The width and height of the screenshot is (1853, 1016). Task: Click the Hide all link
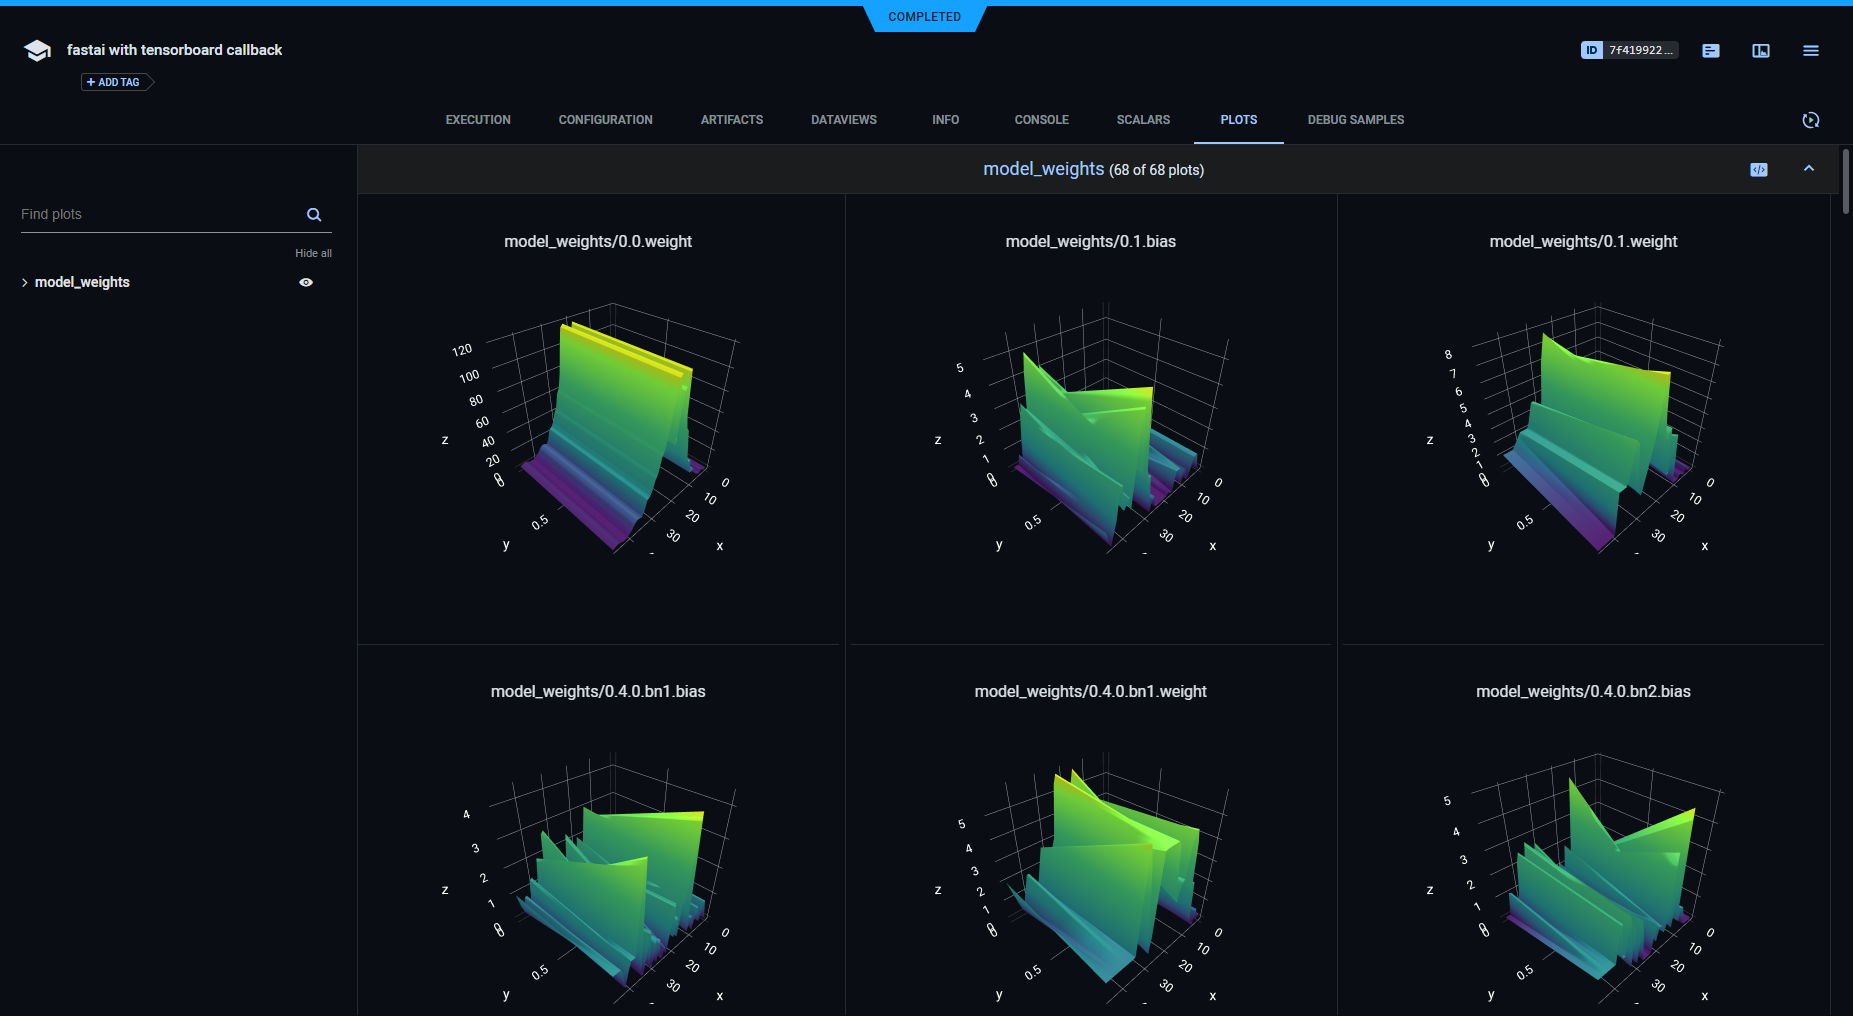pyautogui.click(x=313, y=254)
